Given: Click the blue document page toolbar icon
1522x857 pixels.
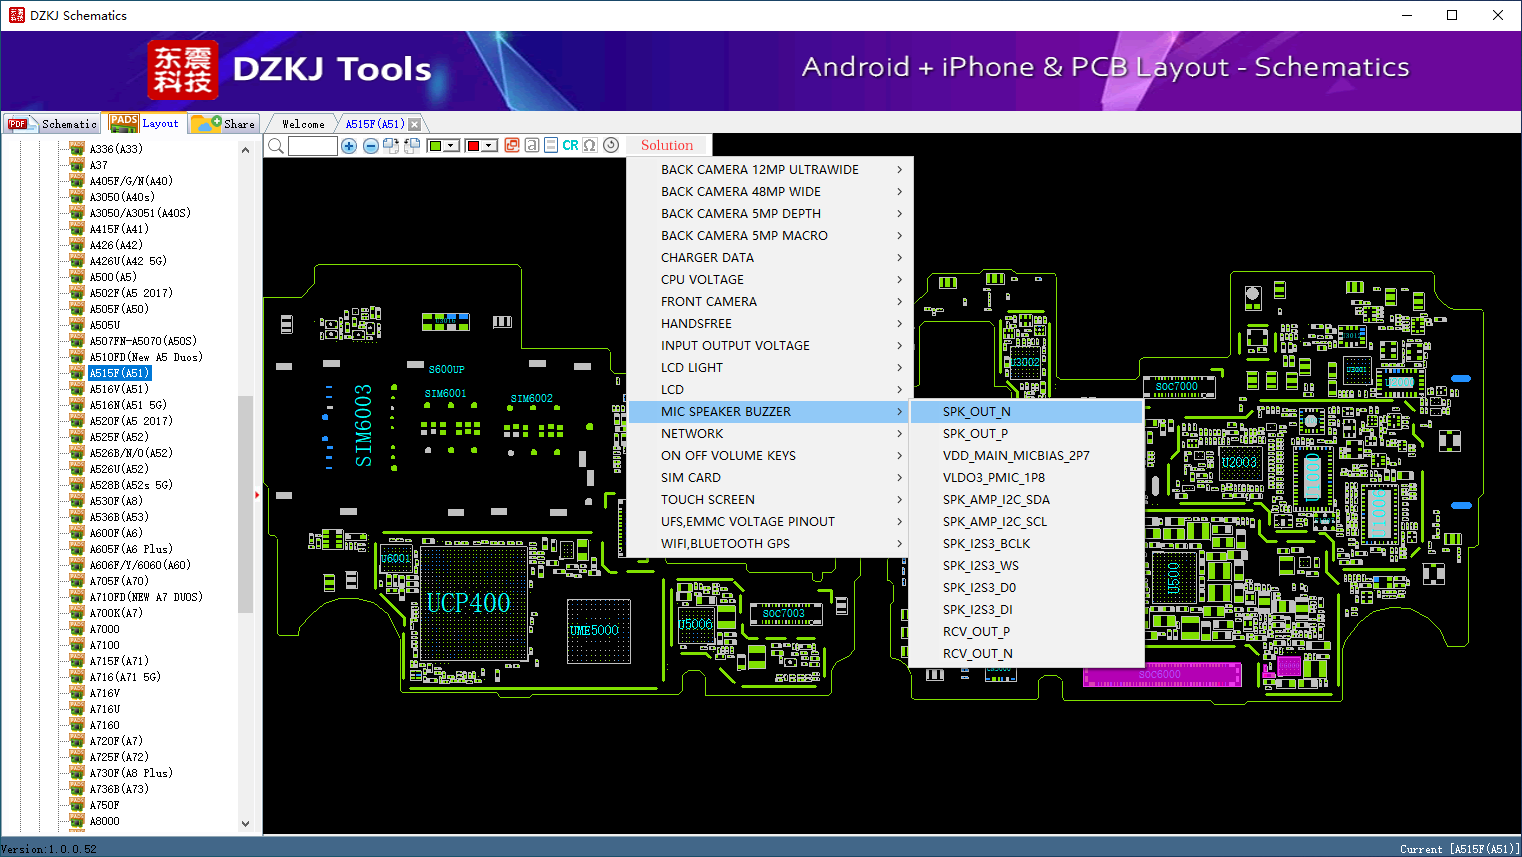Looking at the screenshot, I should [551, 145].
